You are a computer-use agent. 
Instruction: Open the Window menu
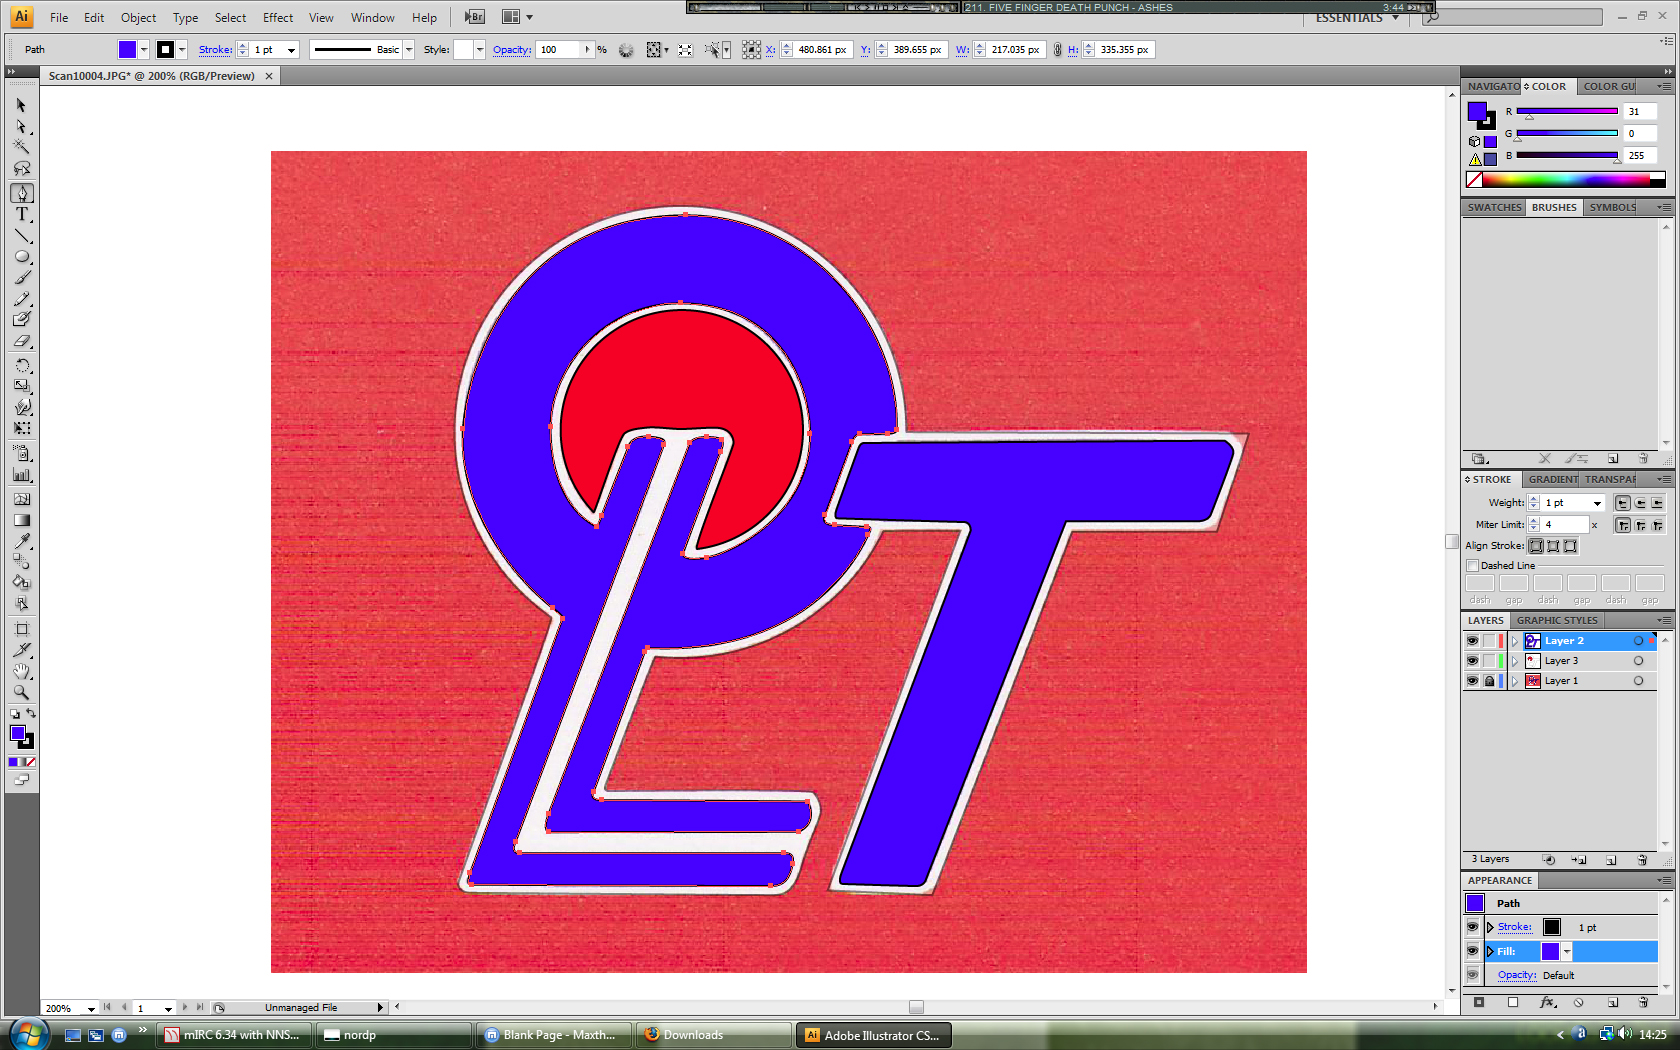point(372,18)
